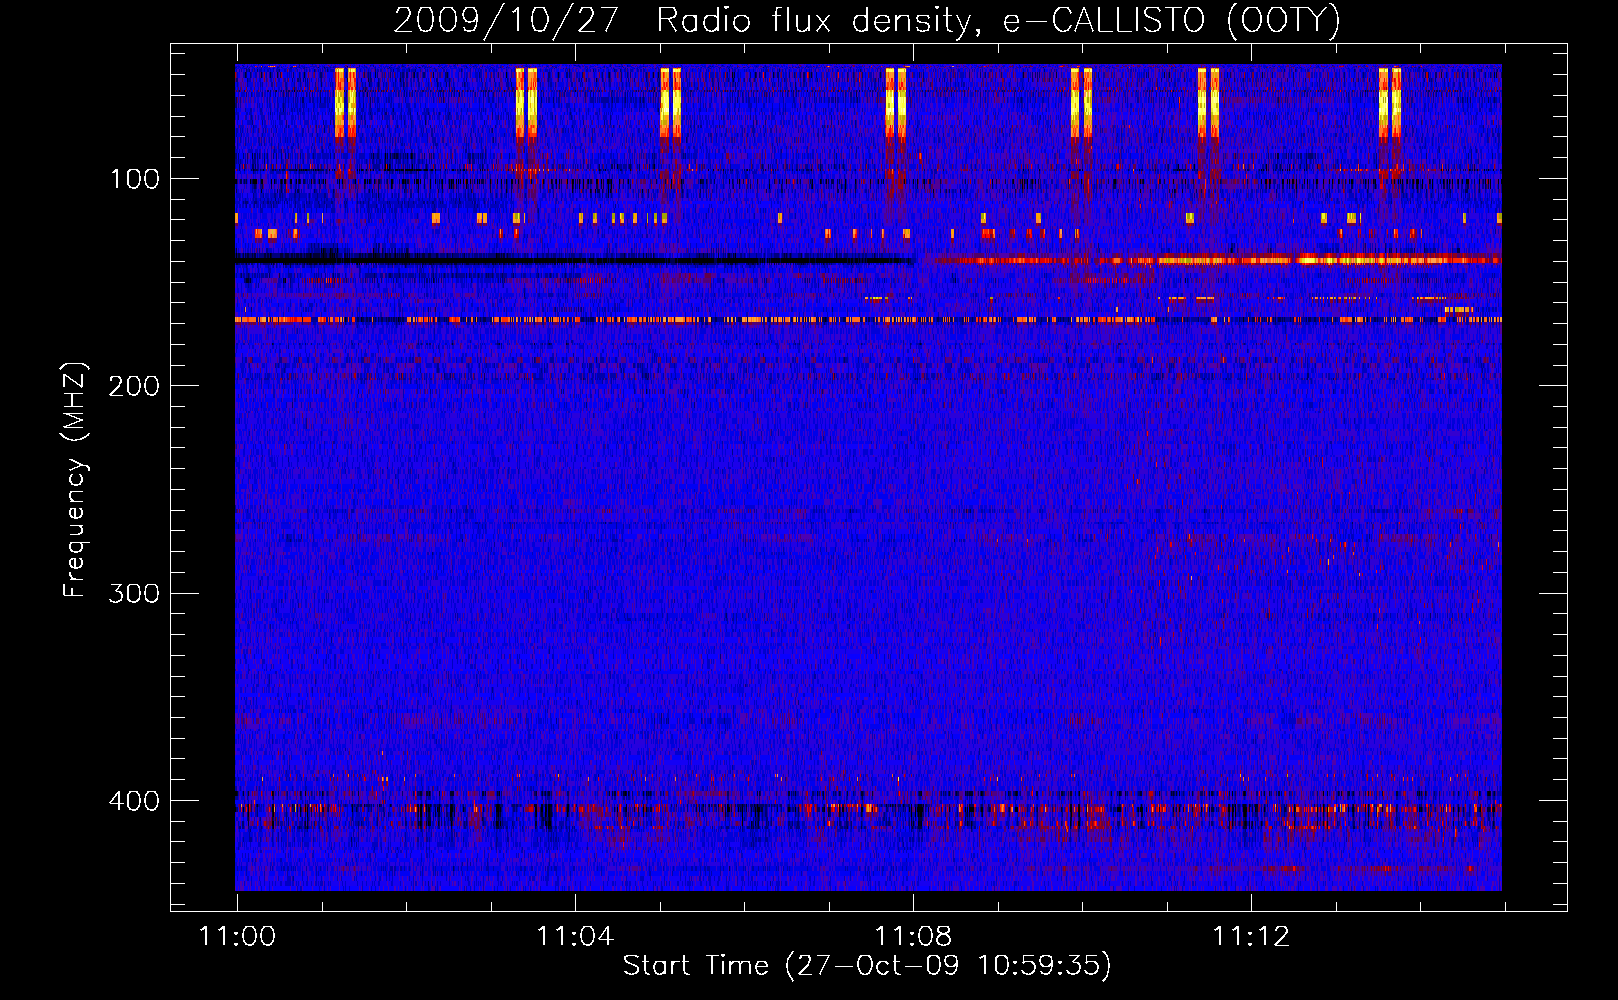Click the '200' frequency tick label

click(x=134, y=386)
